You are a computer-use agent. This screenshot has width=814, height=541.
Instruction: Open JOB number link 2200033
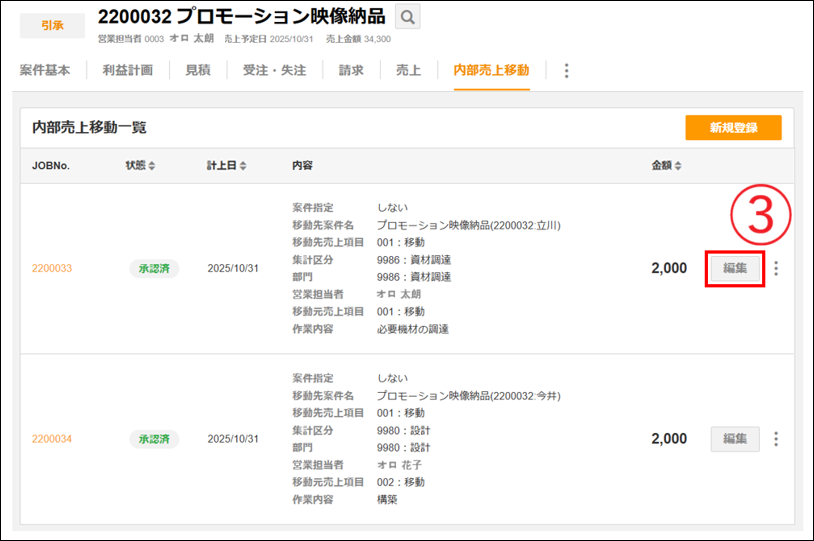point(52,268)
